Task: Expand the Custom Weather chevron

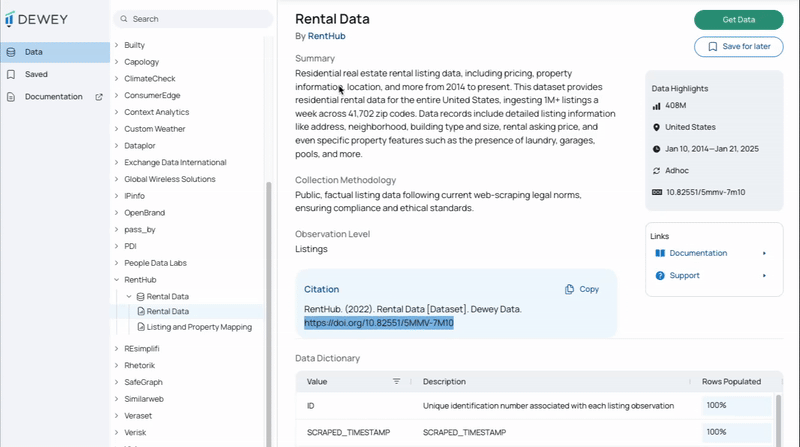Action: click(116, 129)
